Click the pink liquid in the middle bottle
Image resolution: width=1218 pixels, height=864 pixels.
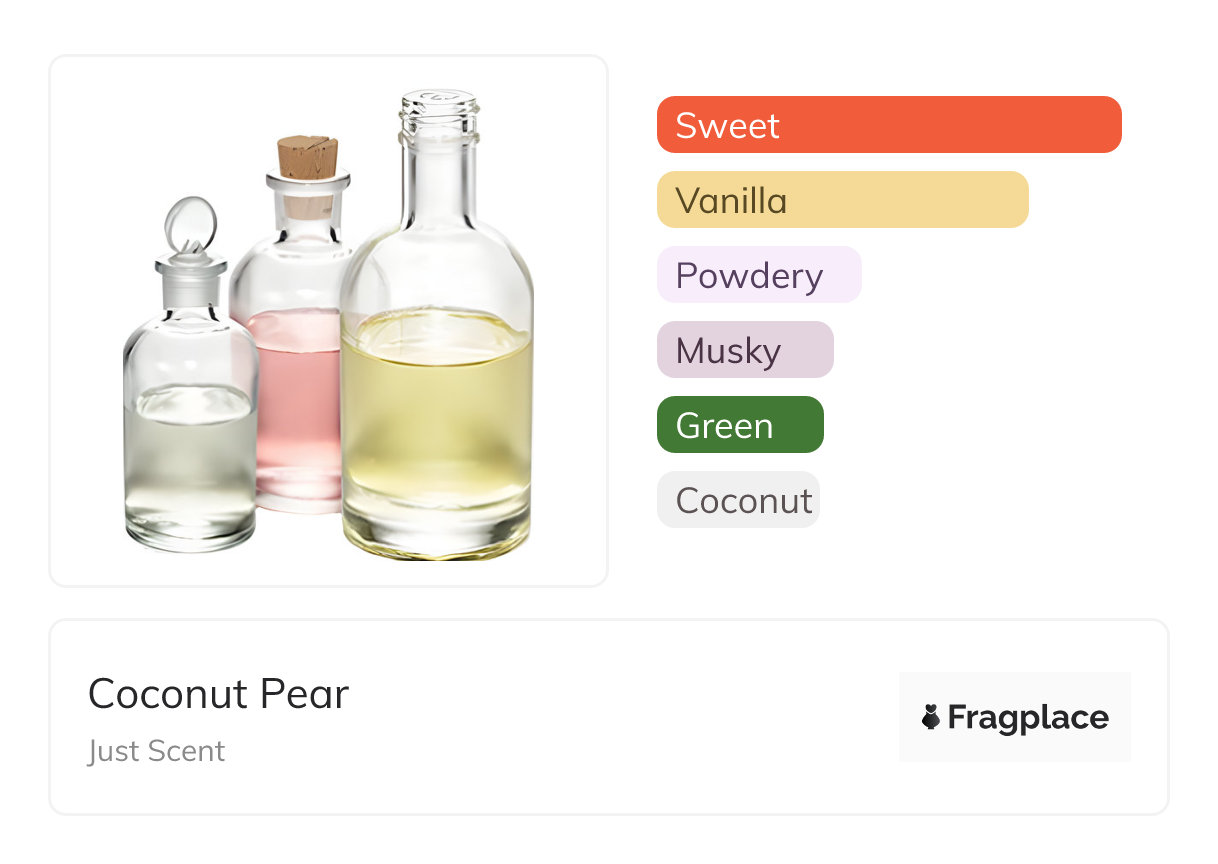pyautogui.click(x=295, y=400)
